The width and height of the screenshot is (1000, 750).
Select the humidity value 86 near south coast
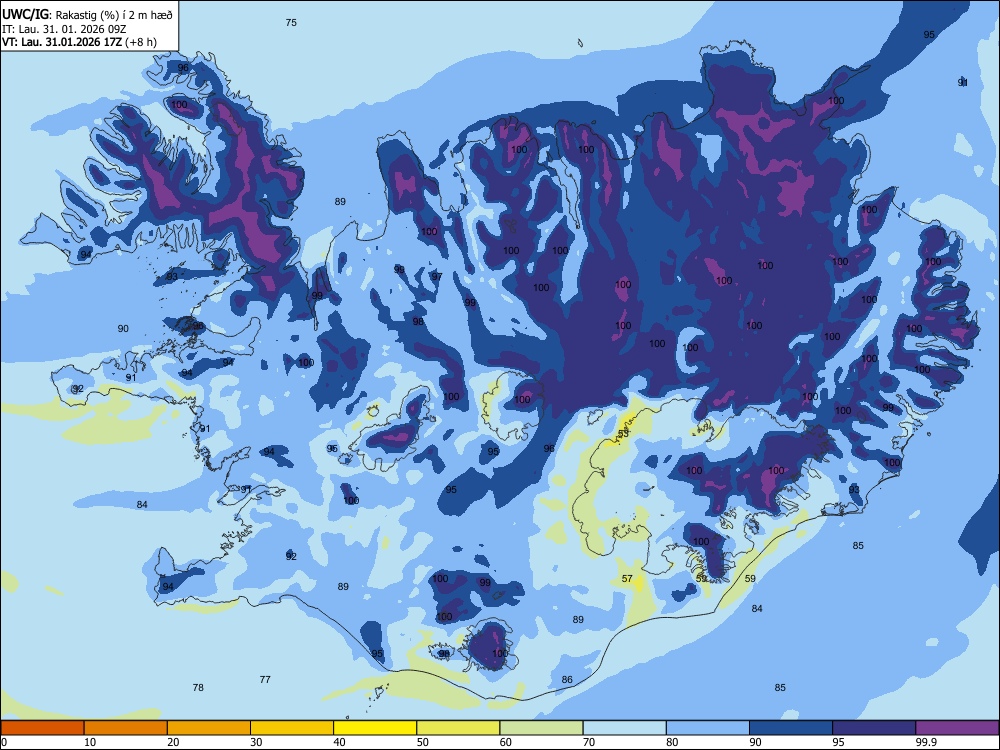pos(567,679)
